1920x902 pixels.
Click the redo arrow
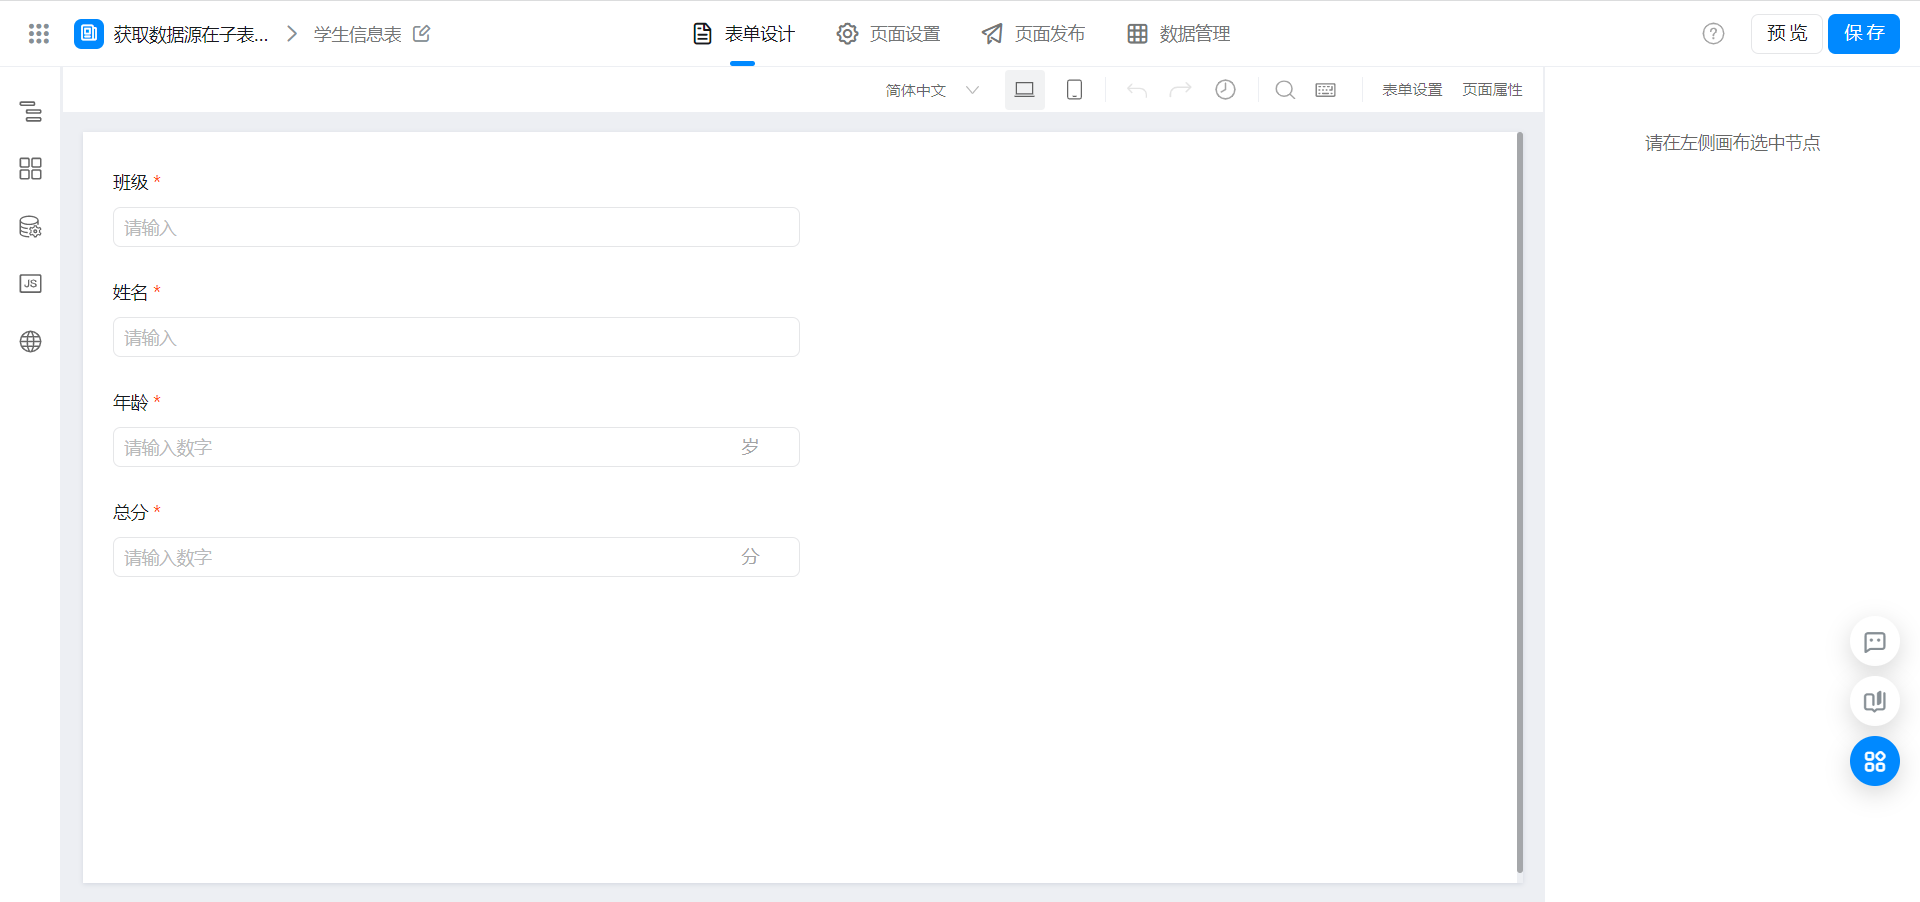click(x=1181, y=90)
